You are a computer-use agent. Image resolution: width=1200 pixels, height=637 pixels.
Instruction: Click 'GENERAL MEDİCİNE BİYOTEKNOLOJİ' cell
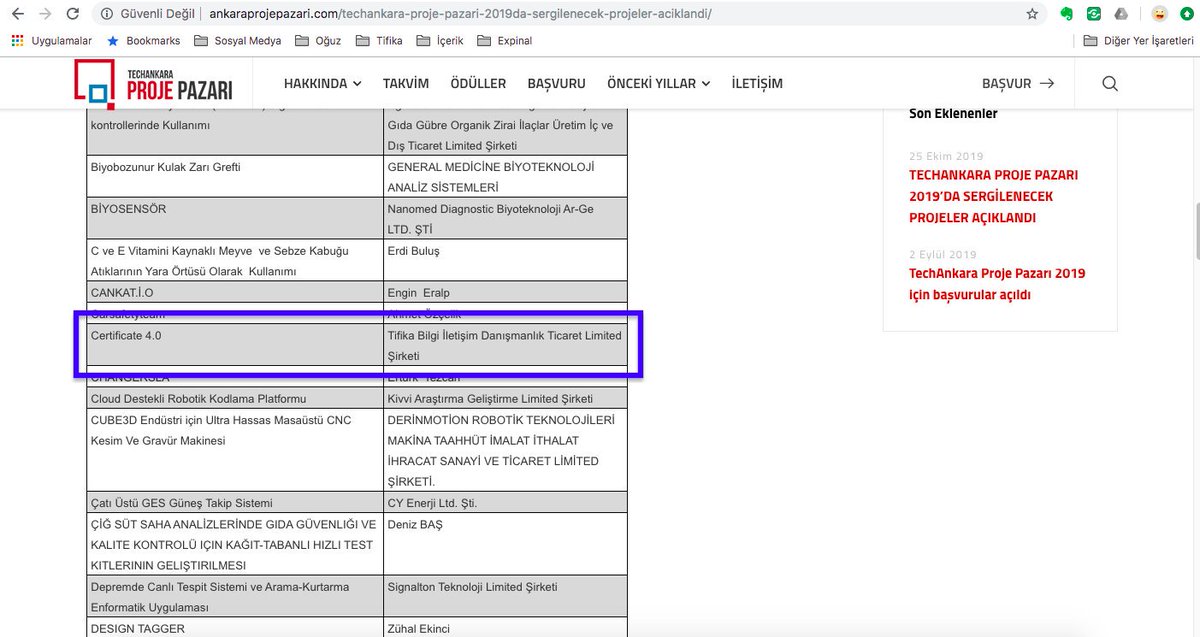(x=505, y=176)
